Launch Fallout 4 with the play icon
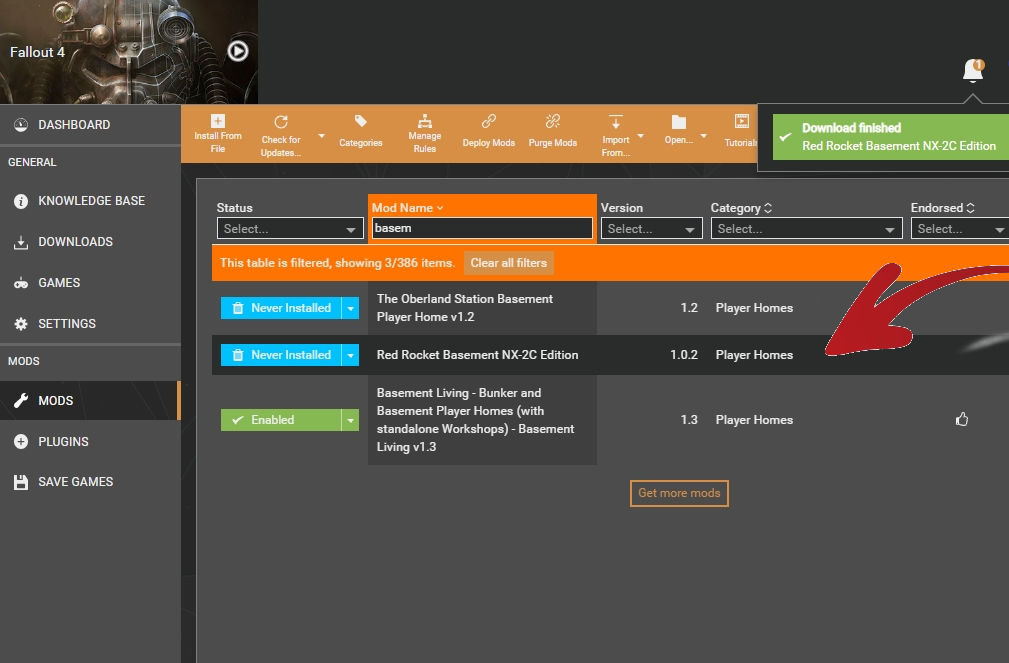 point(237,51)
